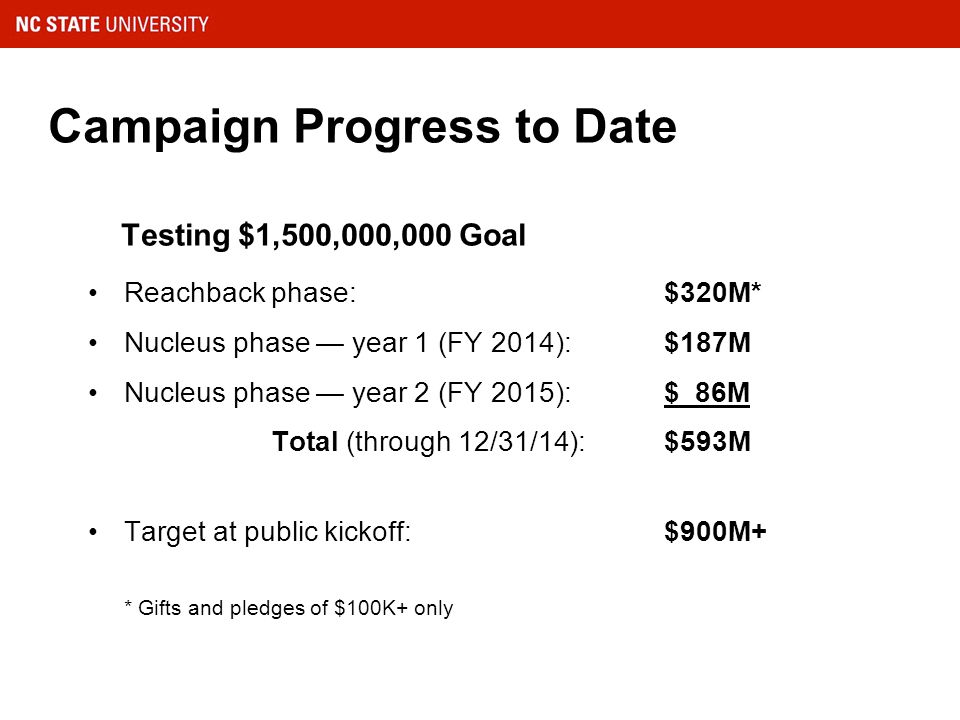The height and width of the screenshot is (720, 960).
Task: Click the bullet before FY 2015 line
Action: [x=92, y=393]
